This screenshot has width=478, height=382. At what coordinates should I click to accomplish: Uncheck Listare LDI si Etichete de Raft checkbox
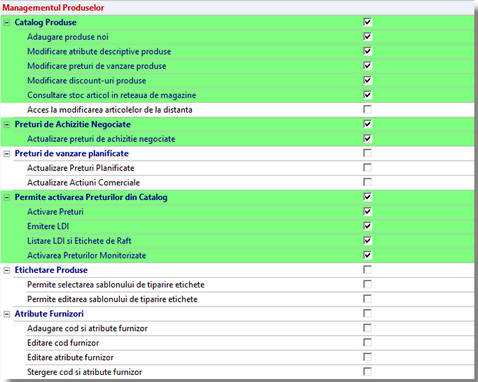point(367,240)
